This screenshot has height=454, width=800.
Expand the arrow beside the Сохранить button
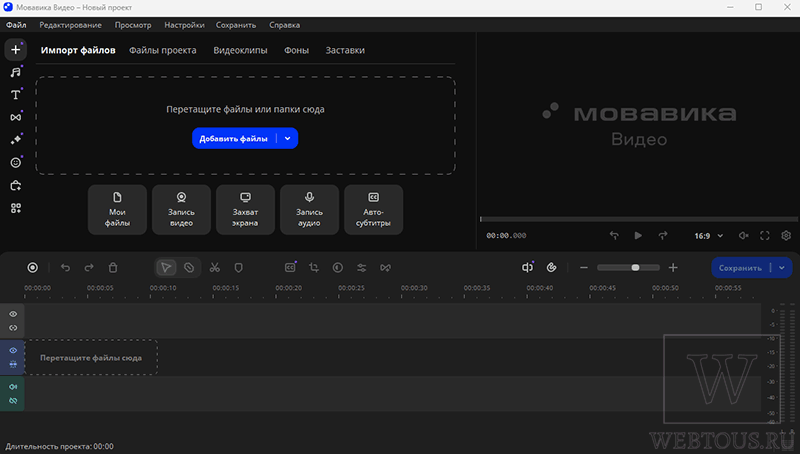pyautogui.click(x=782, y=268)
